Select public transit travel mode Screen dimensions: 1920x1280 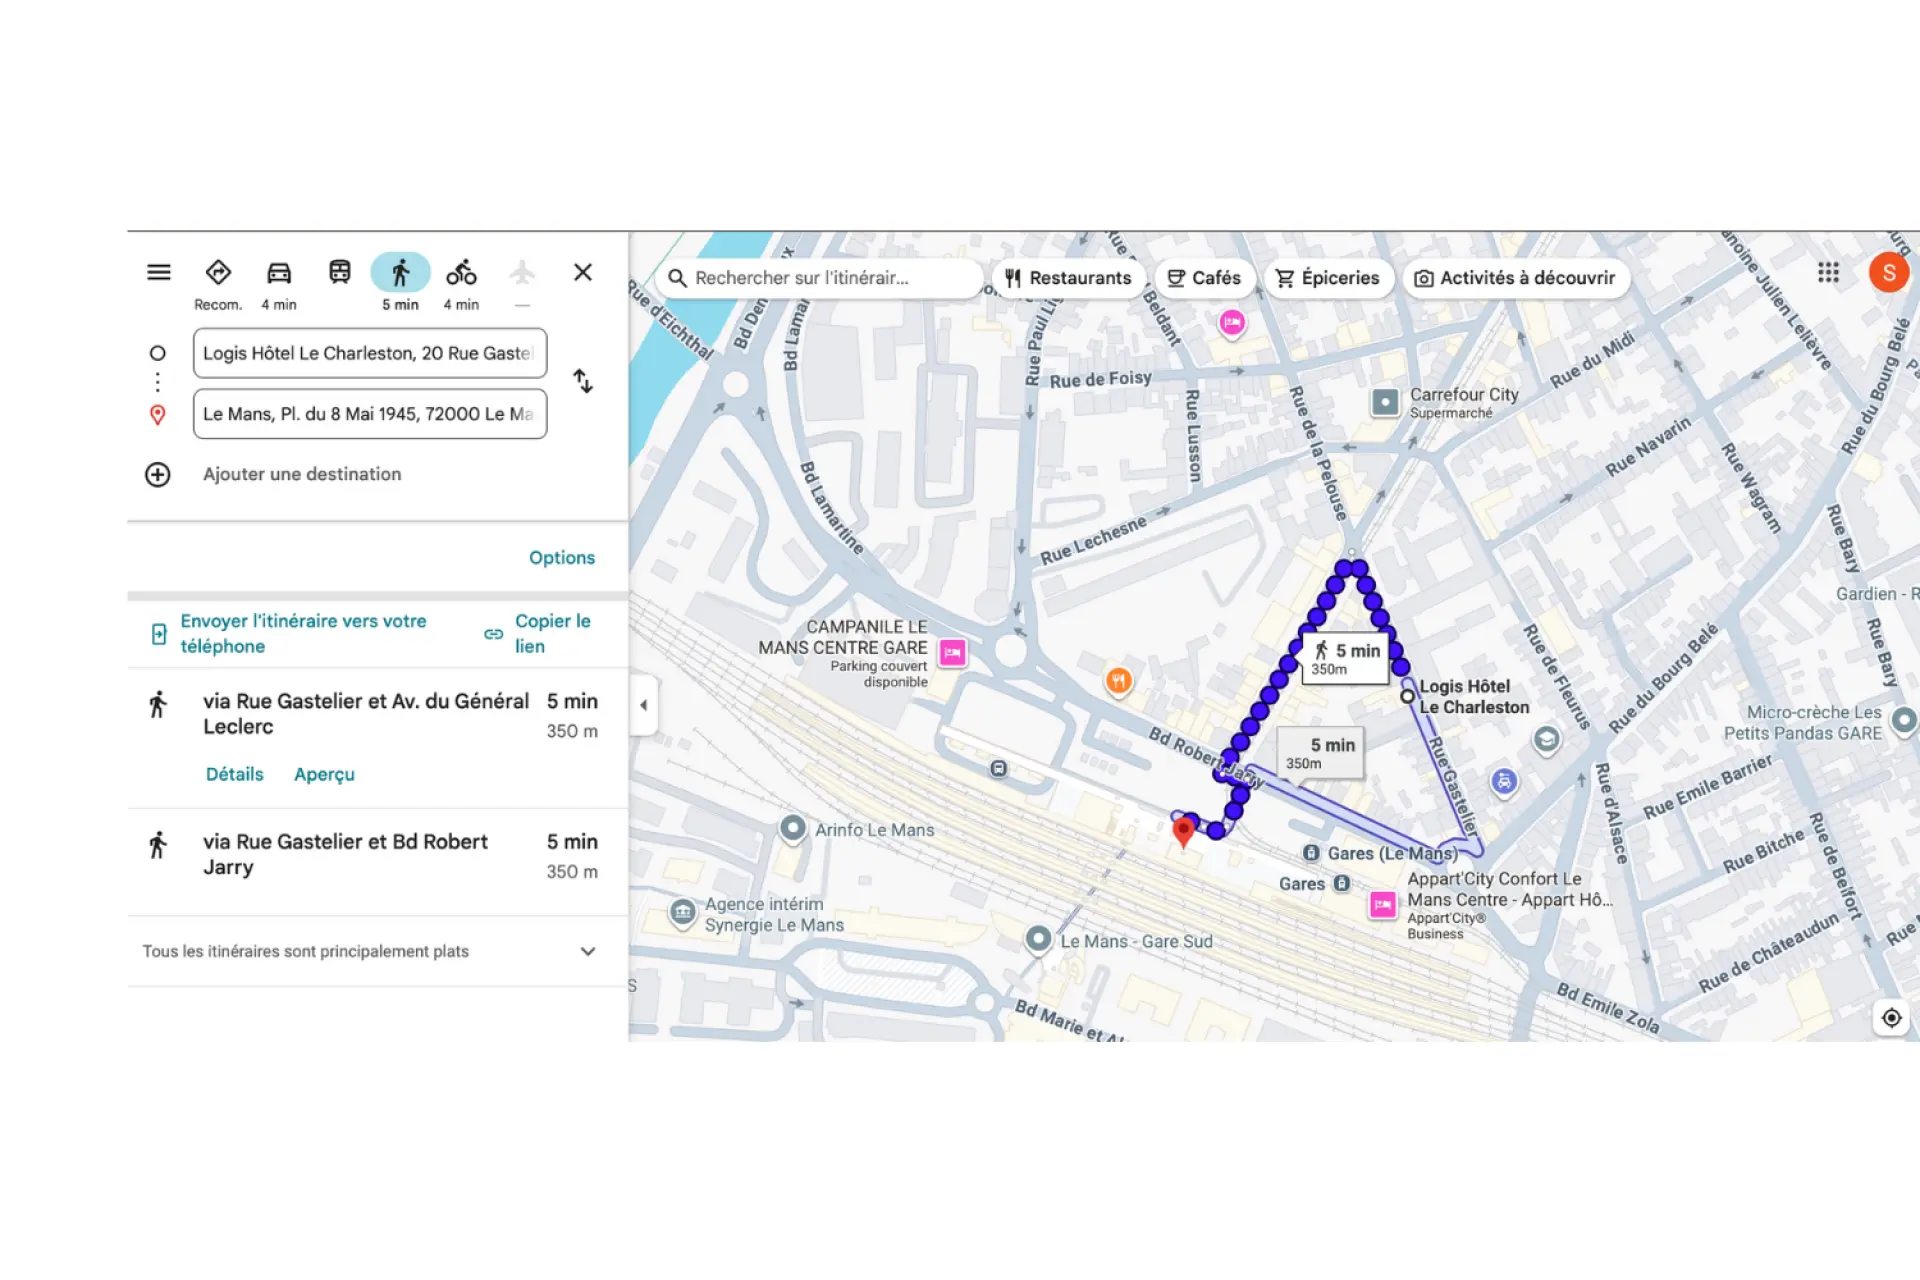tap(340, 273)
